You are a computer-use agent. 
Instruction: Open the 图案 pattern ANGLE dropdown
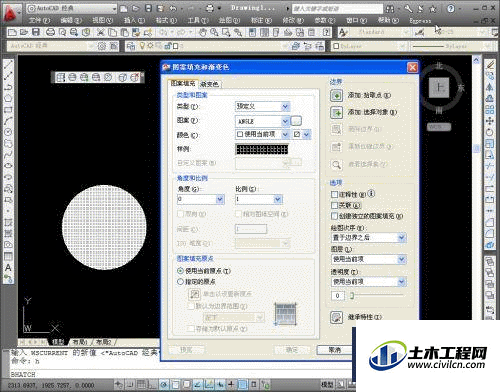285,121
